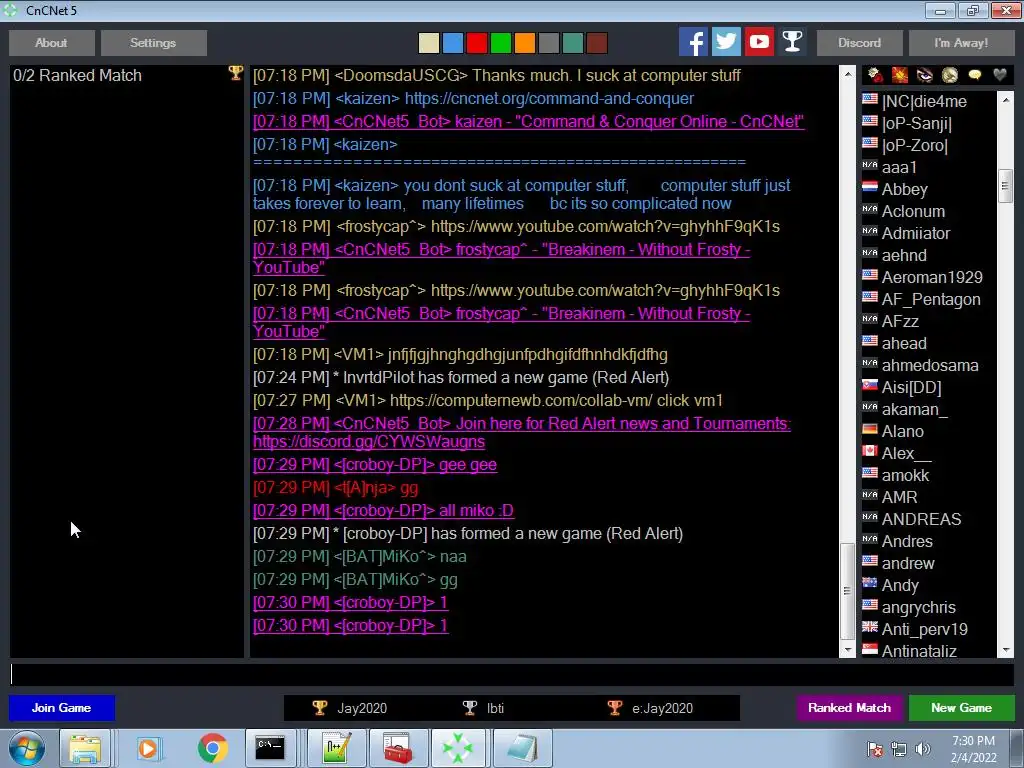Open the Facebook page icon
Screen dimensions: 1024x768
[693, 42]
